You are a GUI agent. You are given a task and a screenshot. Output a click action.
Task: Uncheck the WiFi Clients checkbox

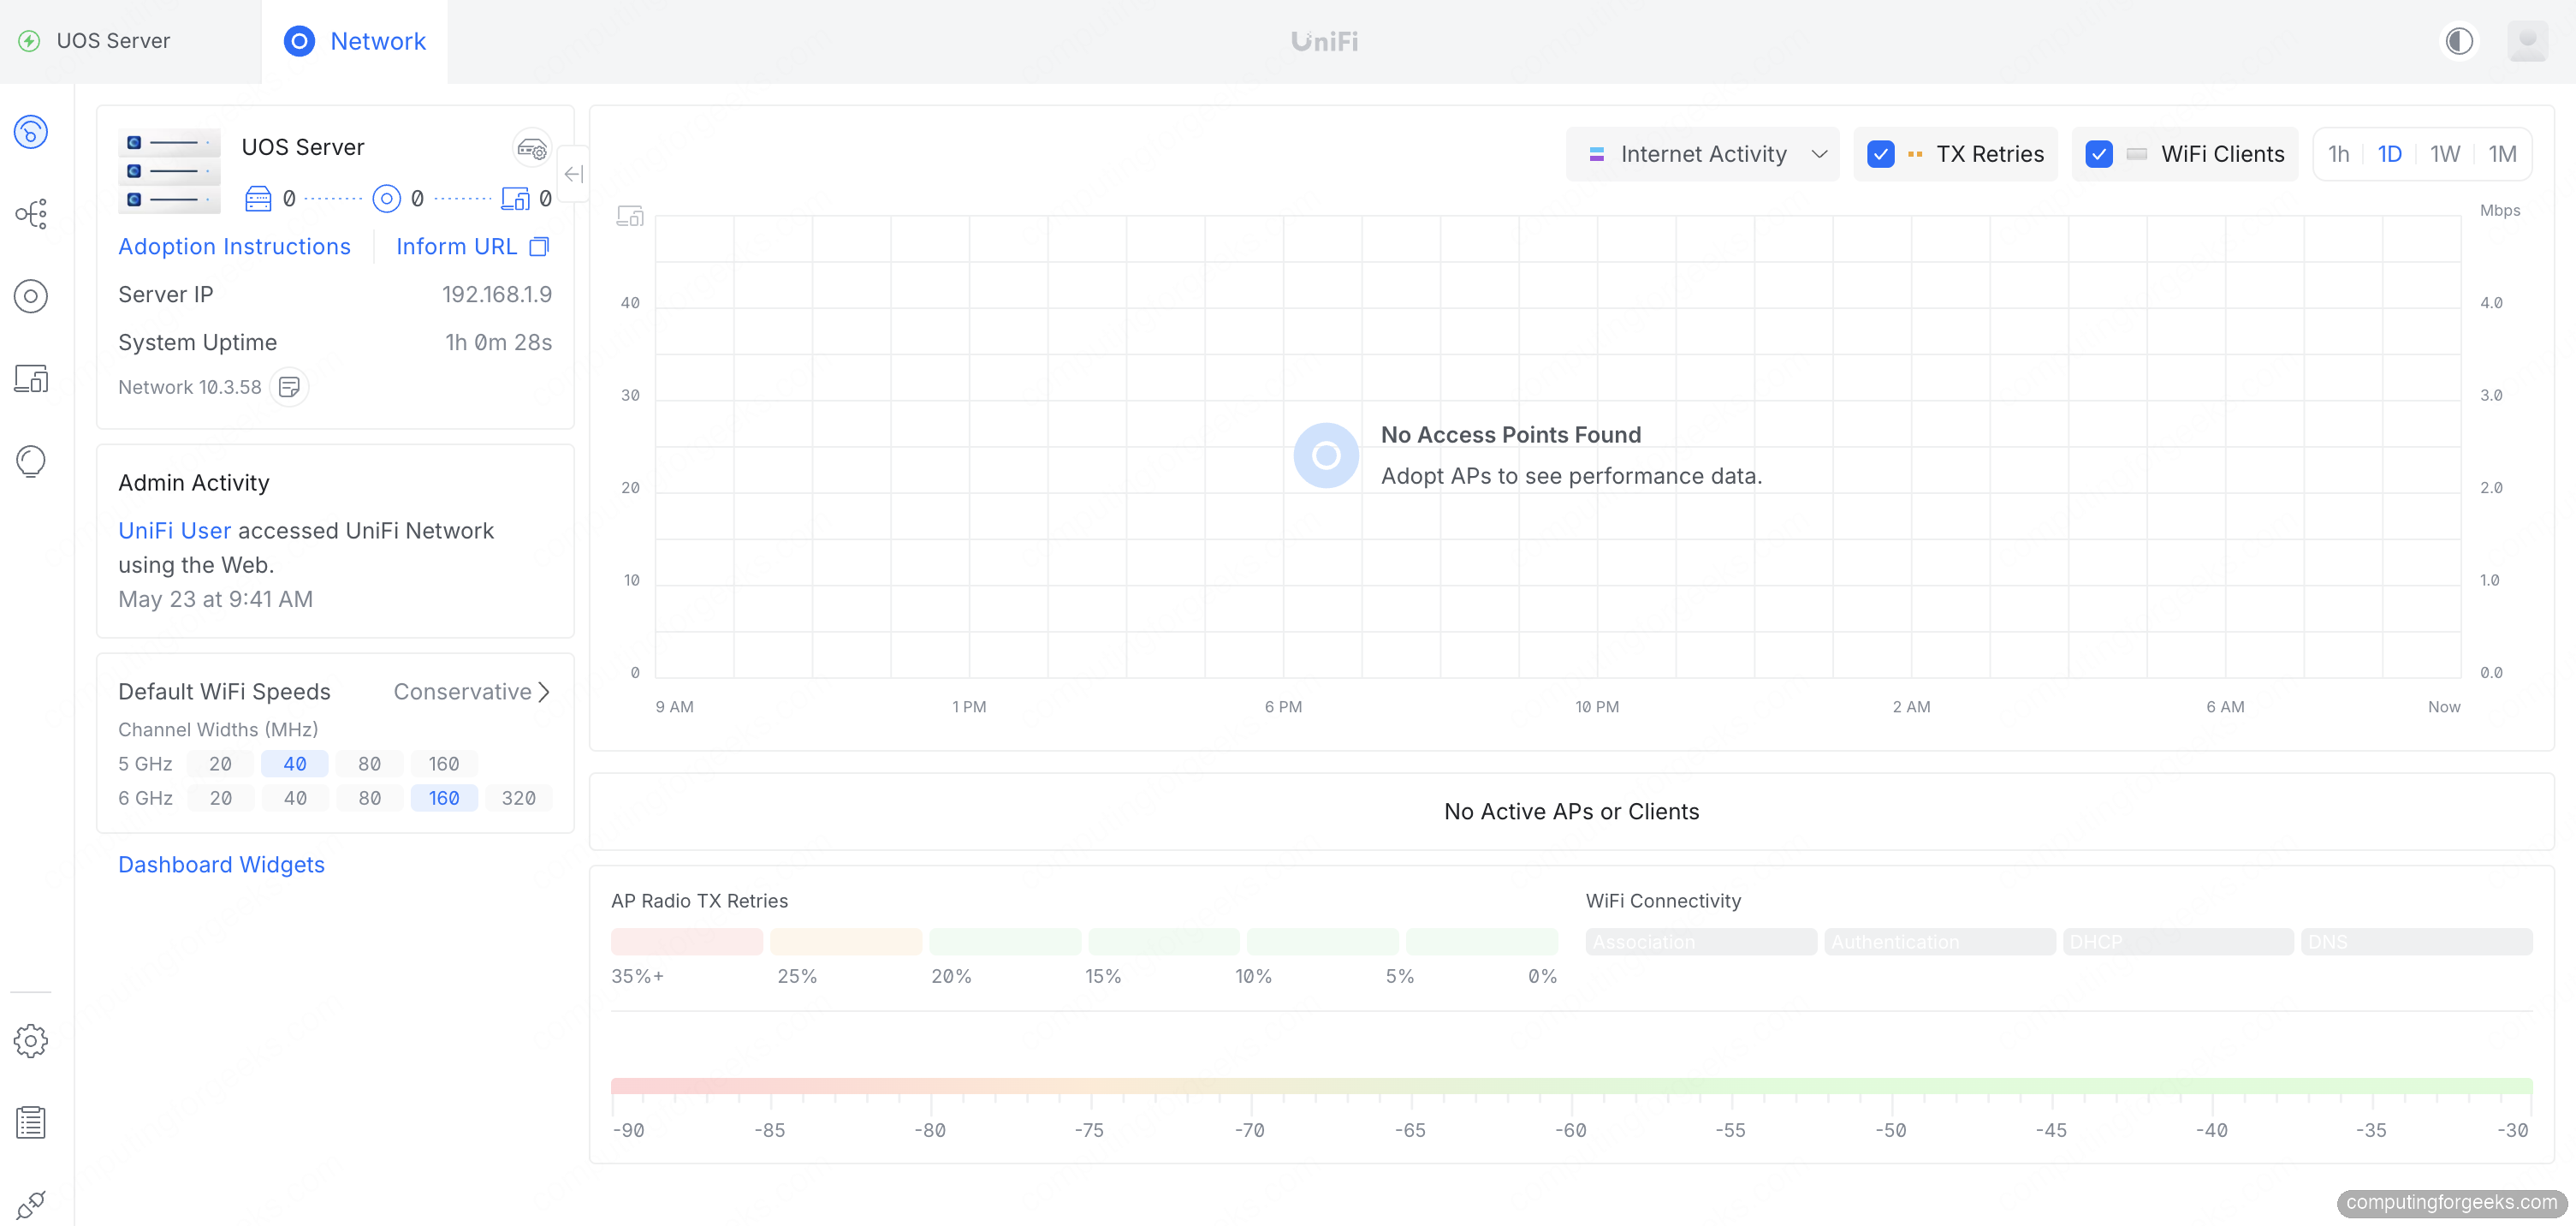[x=2098, y=154]
